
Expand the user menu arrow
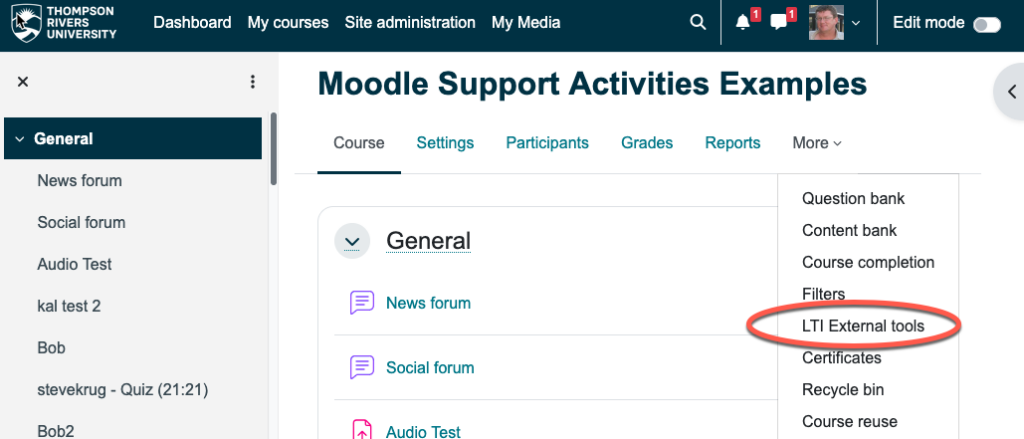(x=856, y=23)
